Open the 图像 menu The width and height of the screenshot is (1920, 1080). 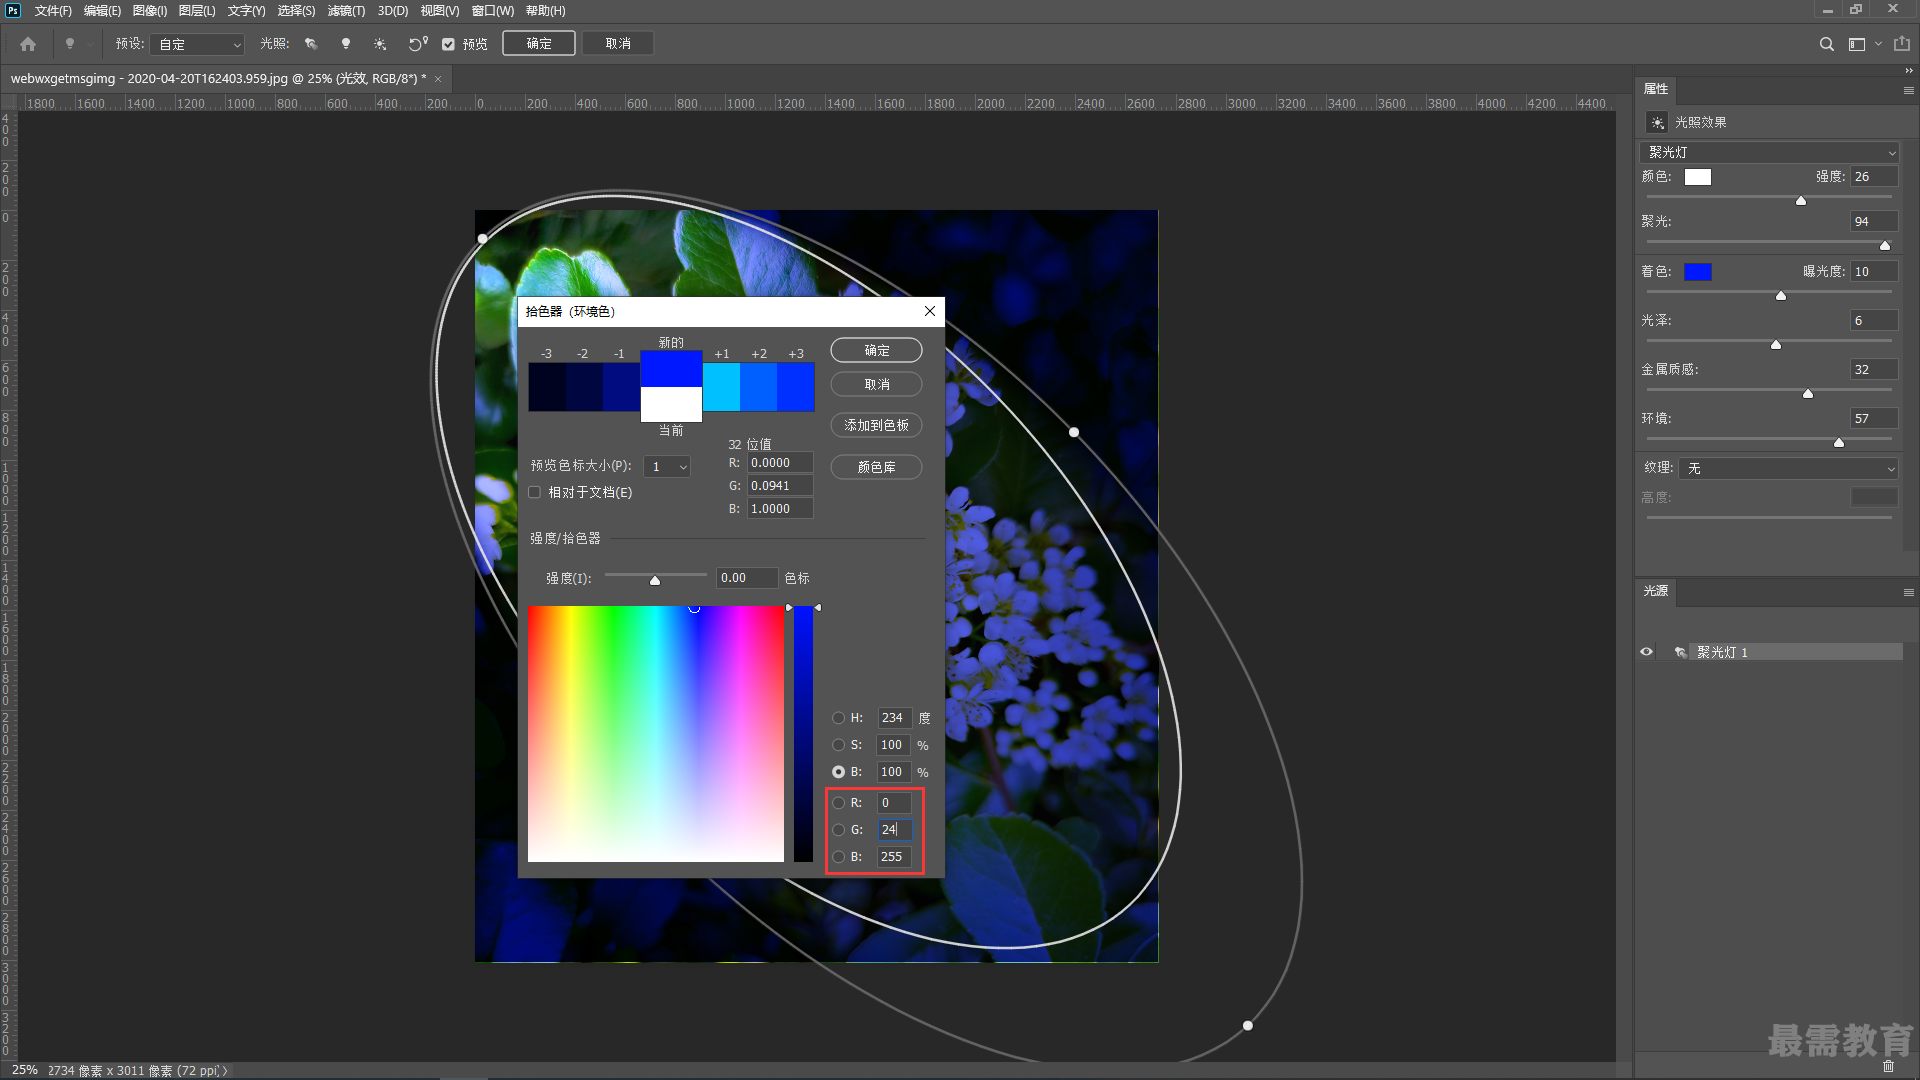point(150,11)
